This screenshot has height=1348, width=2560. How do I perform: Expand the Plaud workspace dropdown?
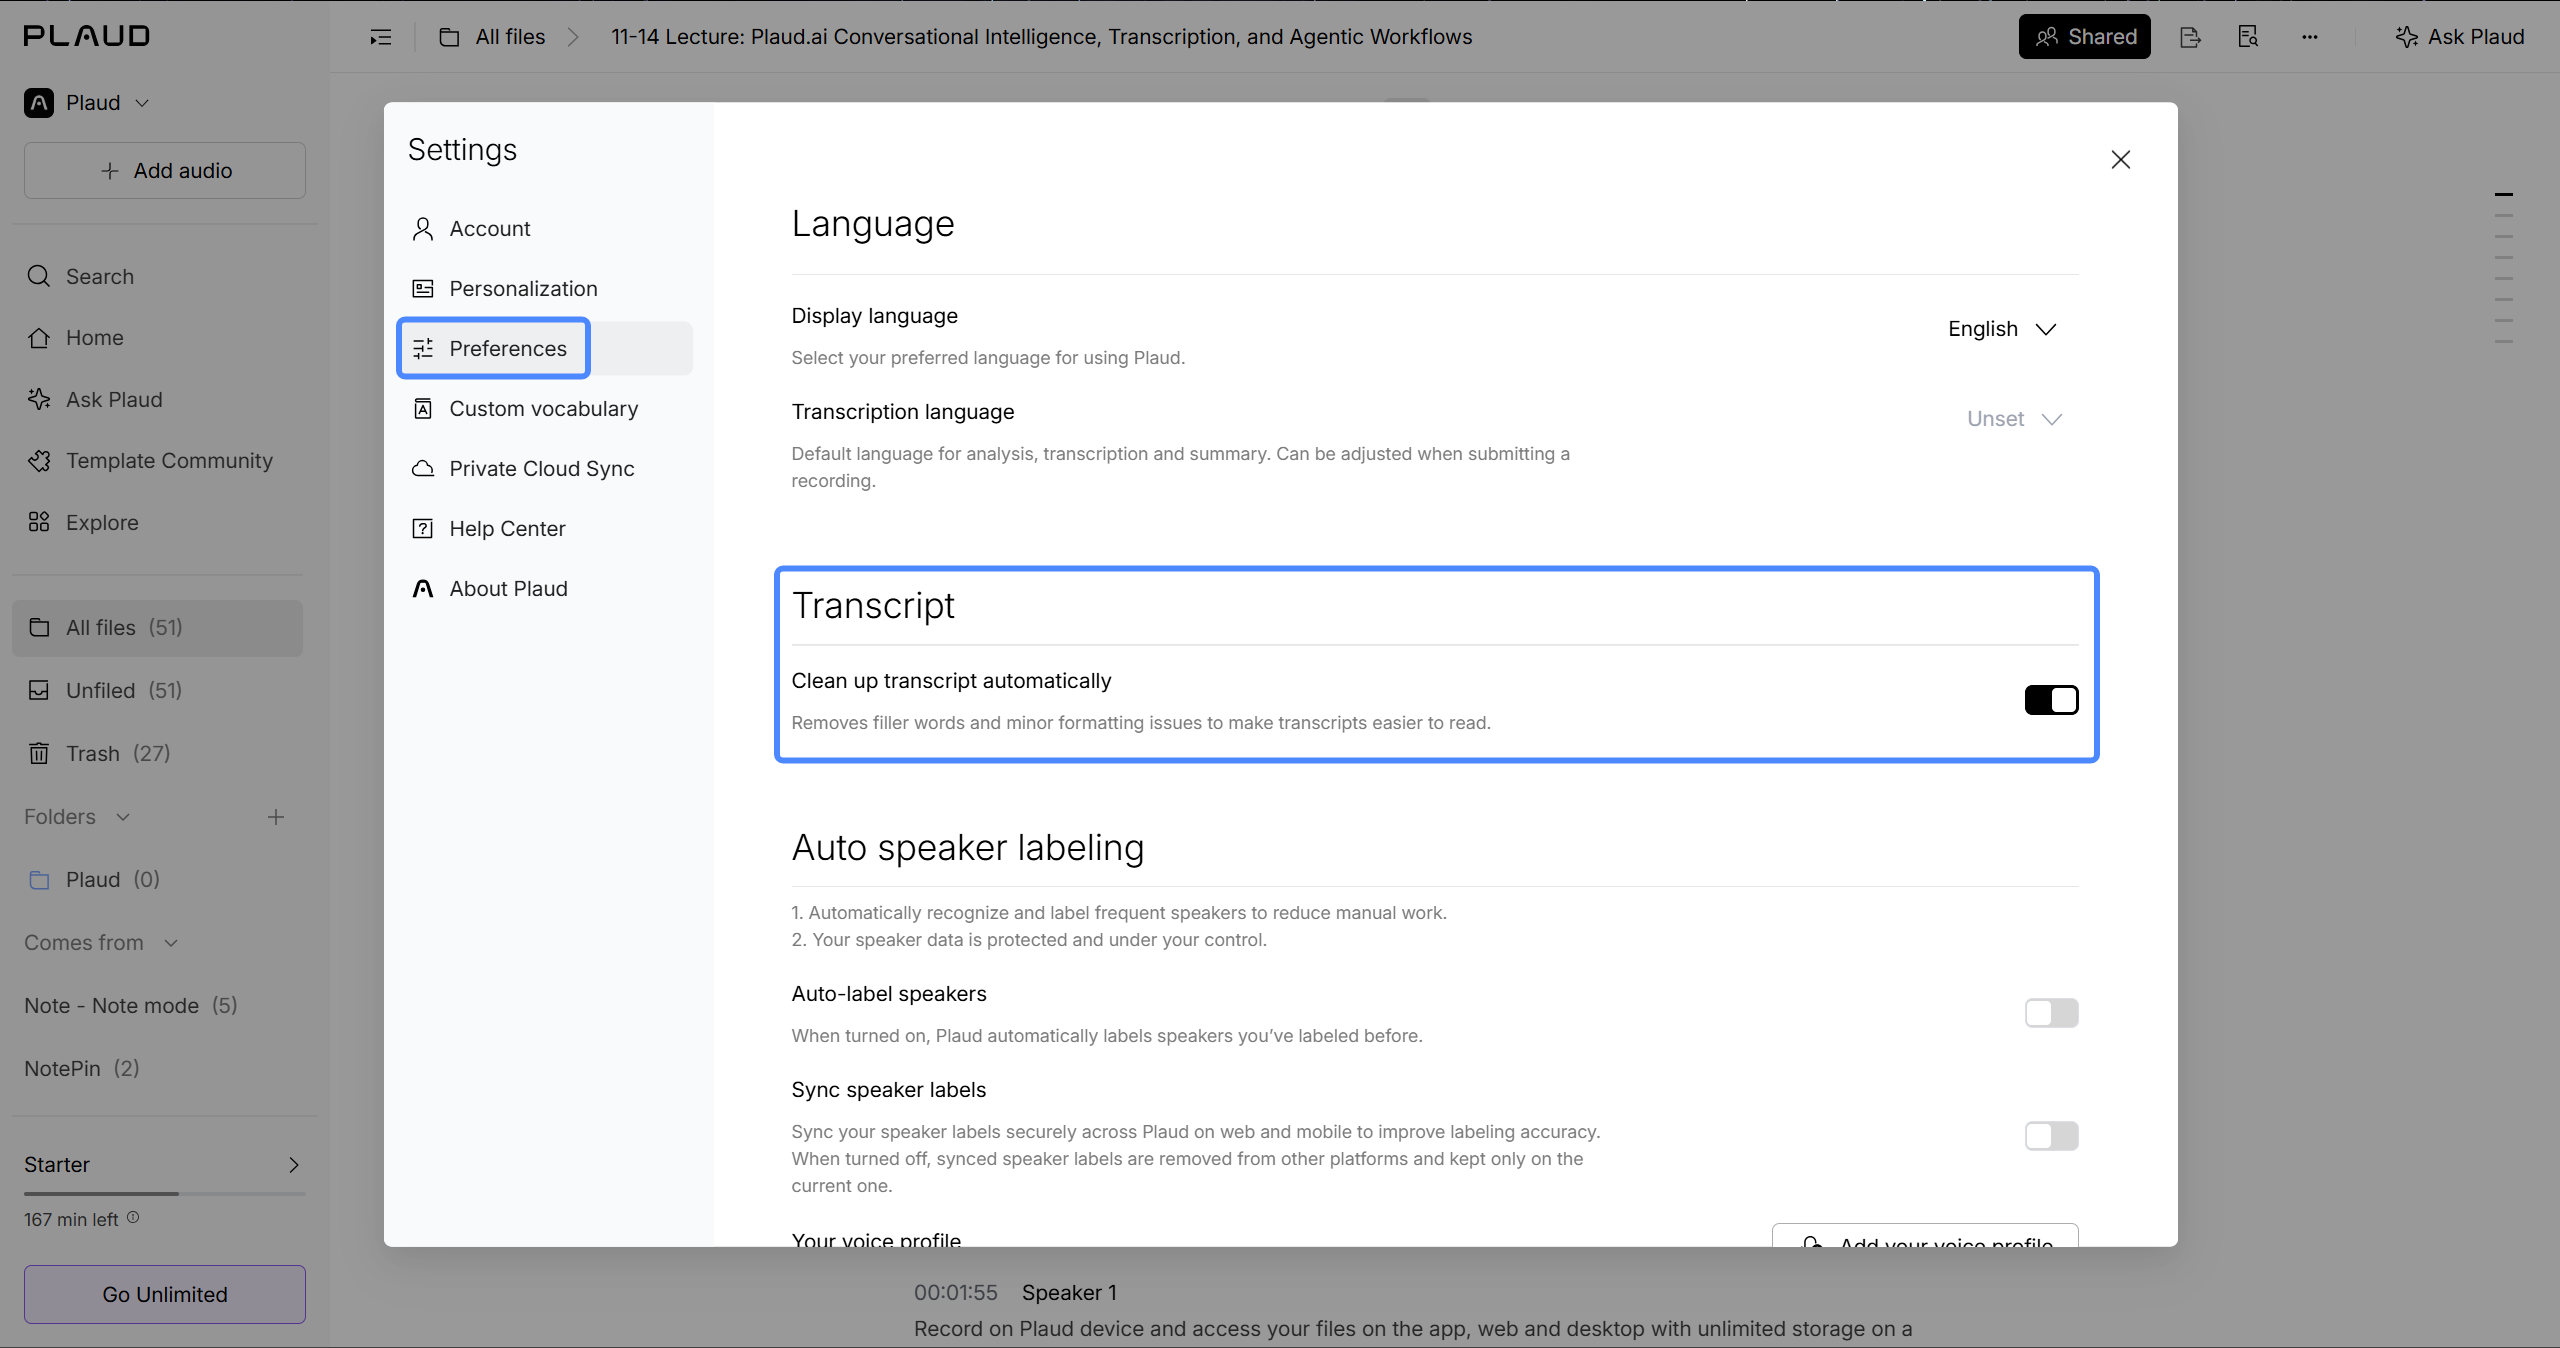coord(87,103)
